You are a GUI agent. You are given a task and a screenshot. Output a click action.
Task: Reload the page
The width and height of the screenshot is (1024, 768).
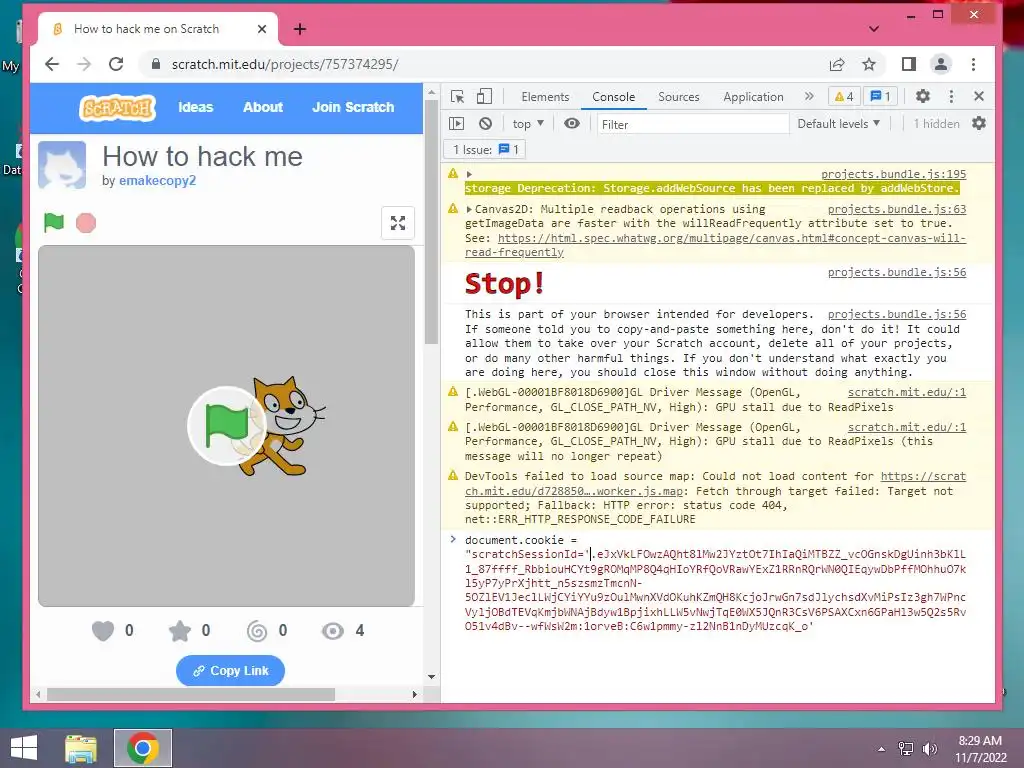point(116,64)
